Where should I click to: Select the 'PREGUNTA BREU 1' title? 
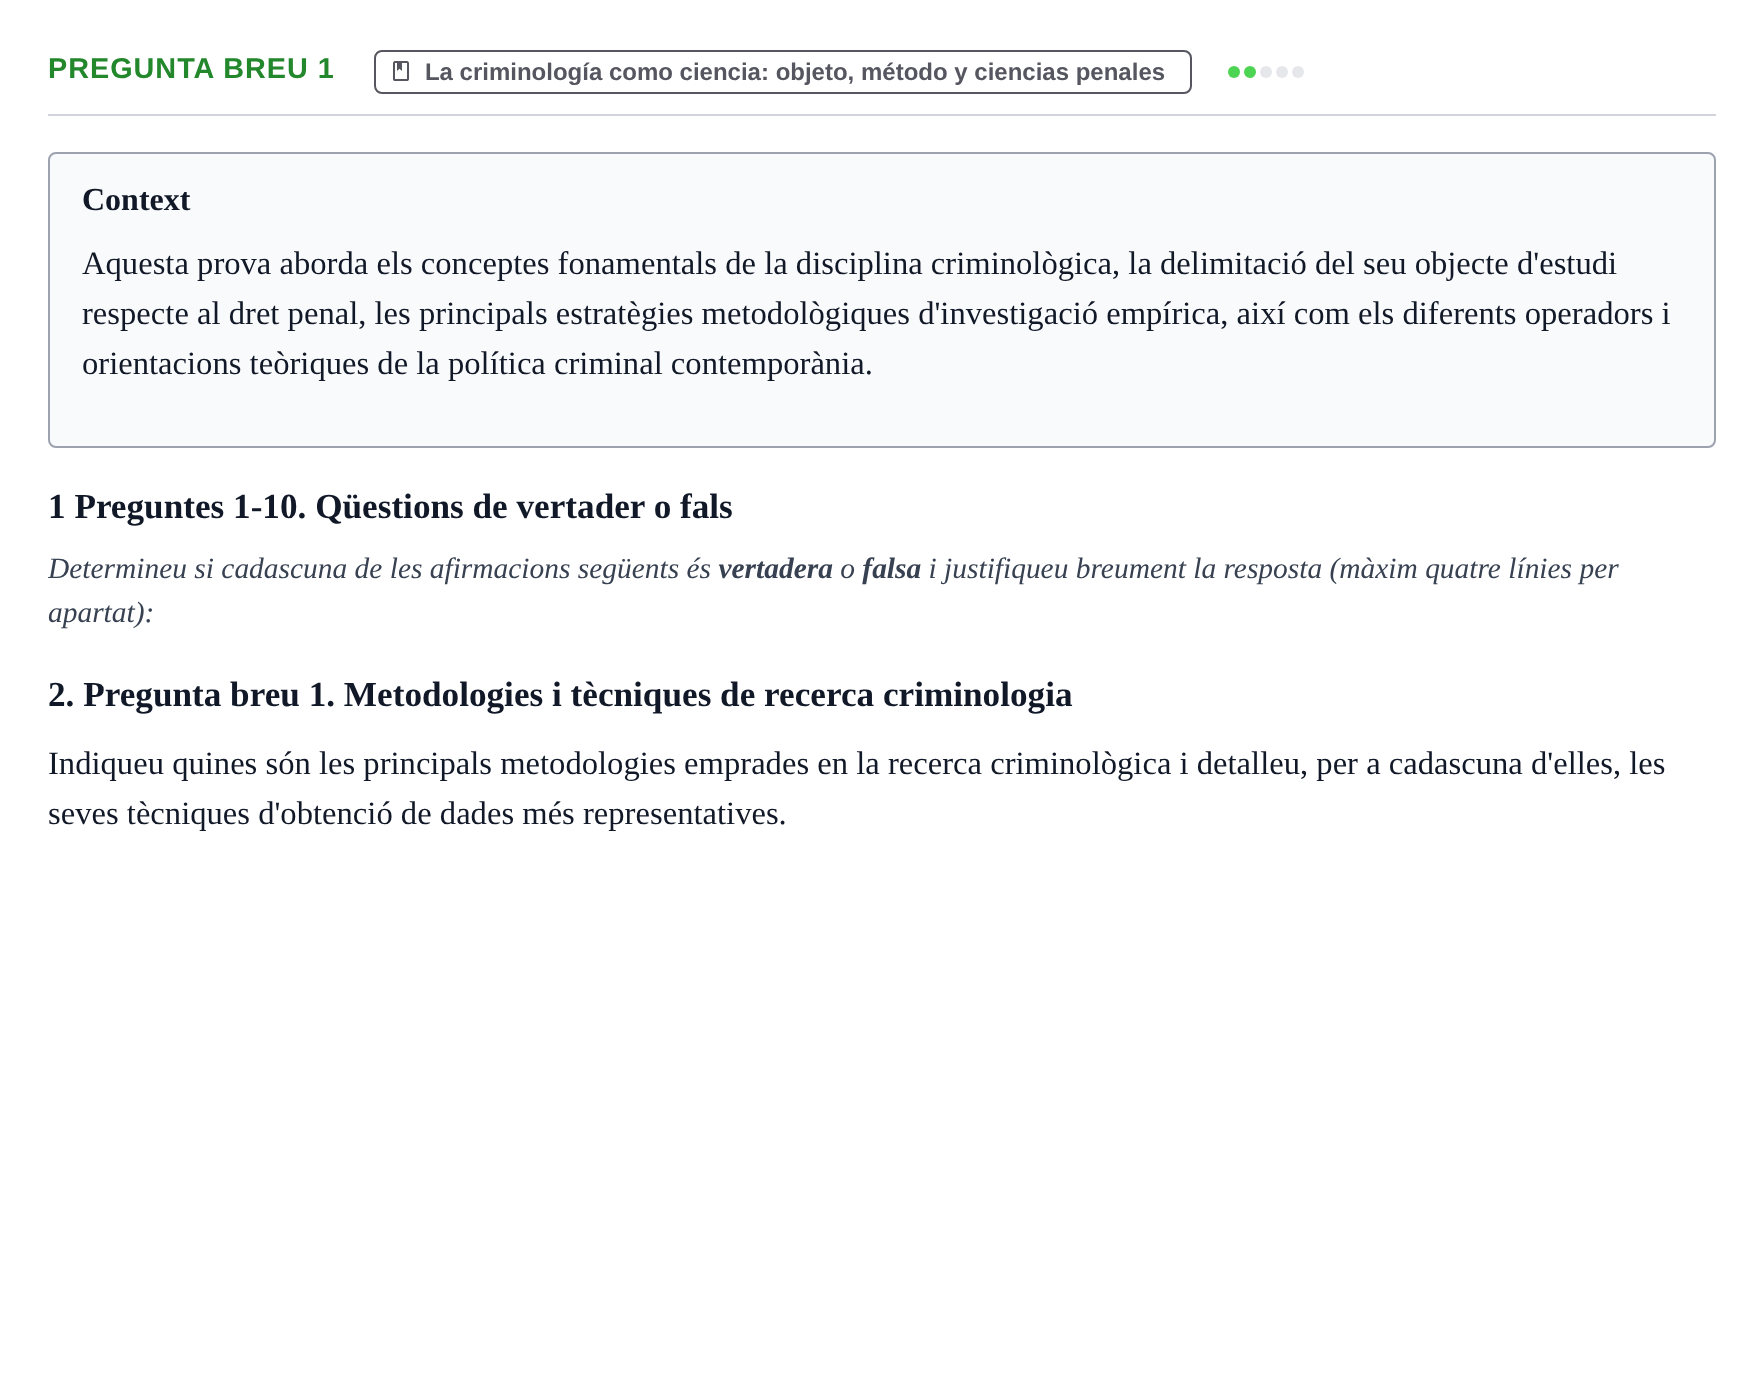click(x=191, y=69)
